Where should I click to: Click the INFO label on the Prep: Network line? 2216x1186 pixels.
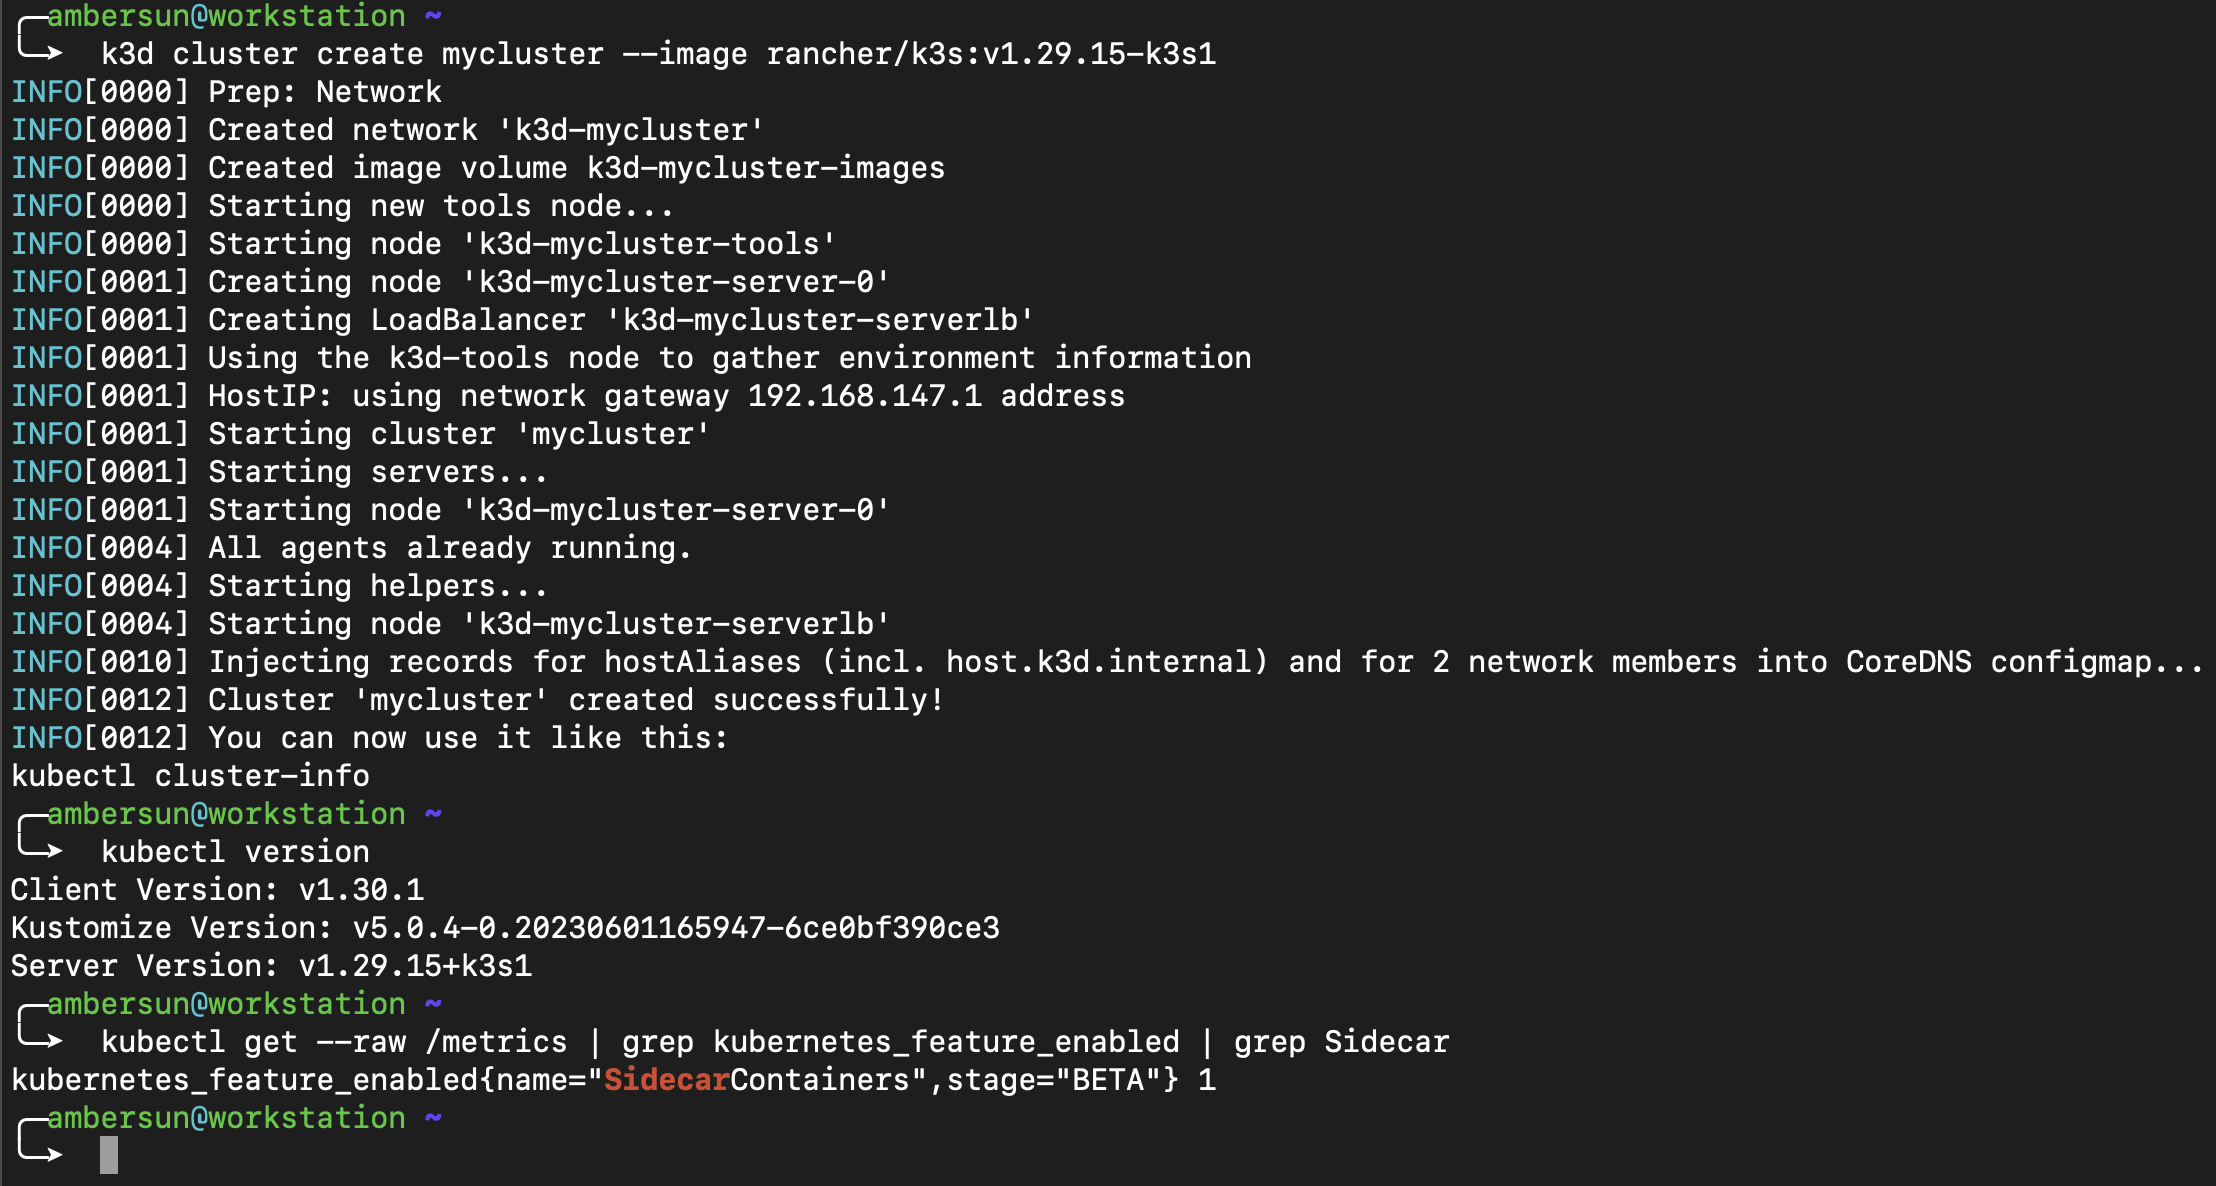[x=46, y=92]
